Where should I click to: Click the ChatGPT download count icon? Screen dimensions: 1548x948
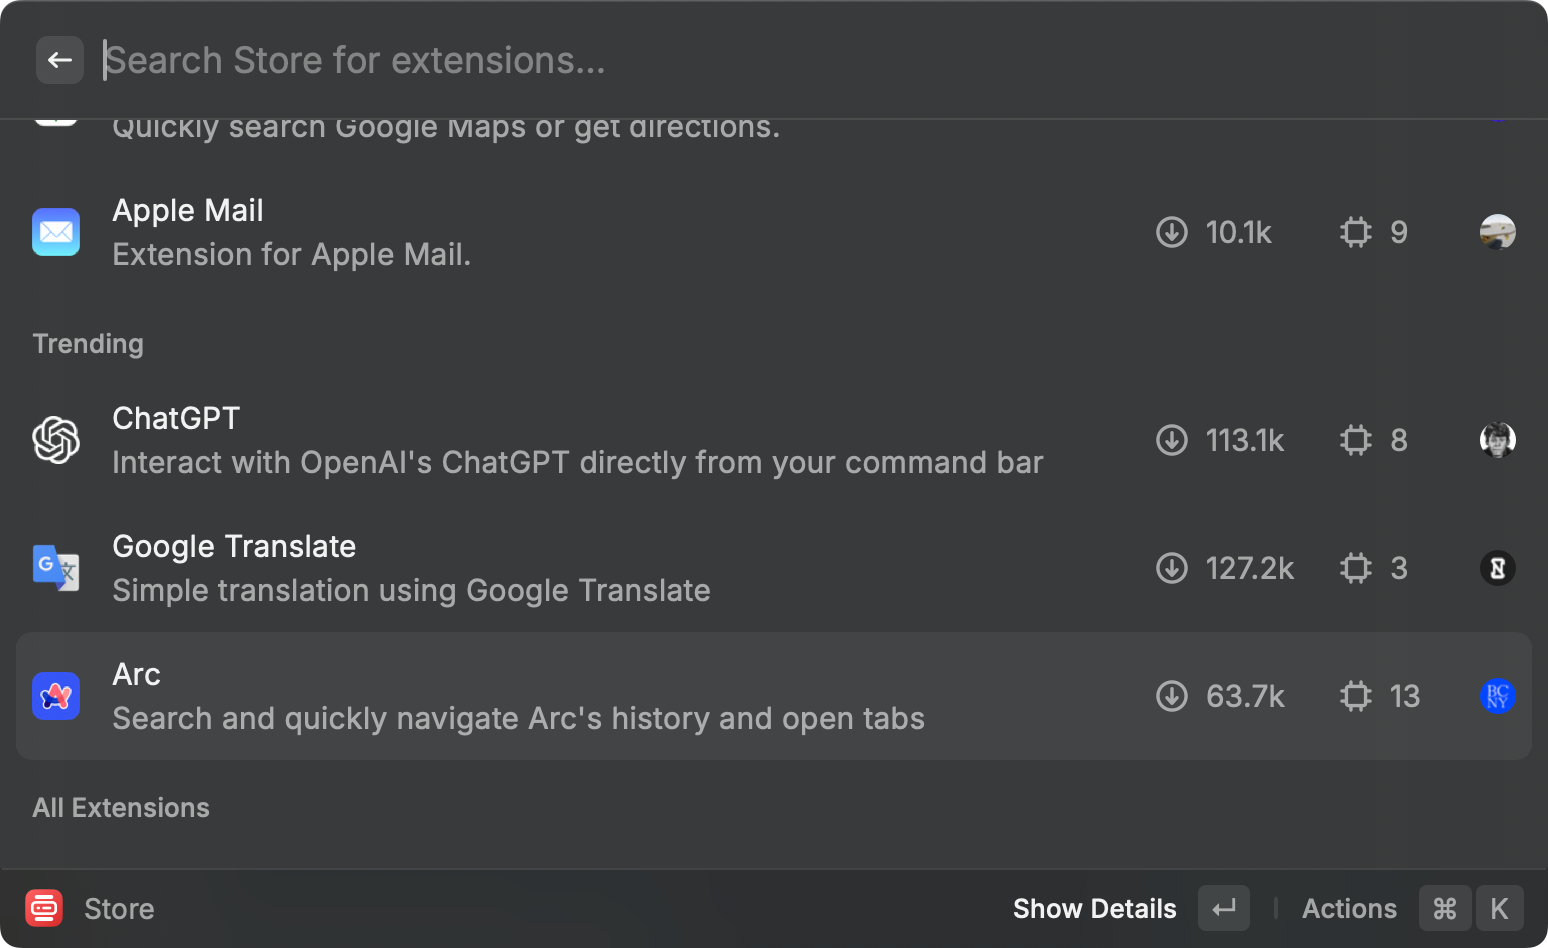click(1172, 440)
